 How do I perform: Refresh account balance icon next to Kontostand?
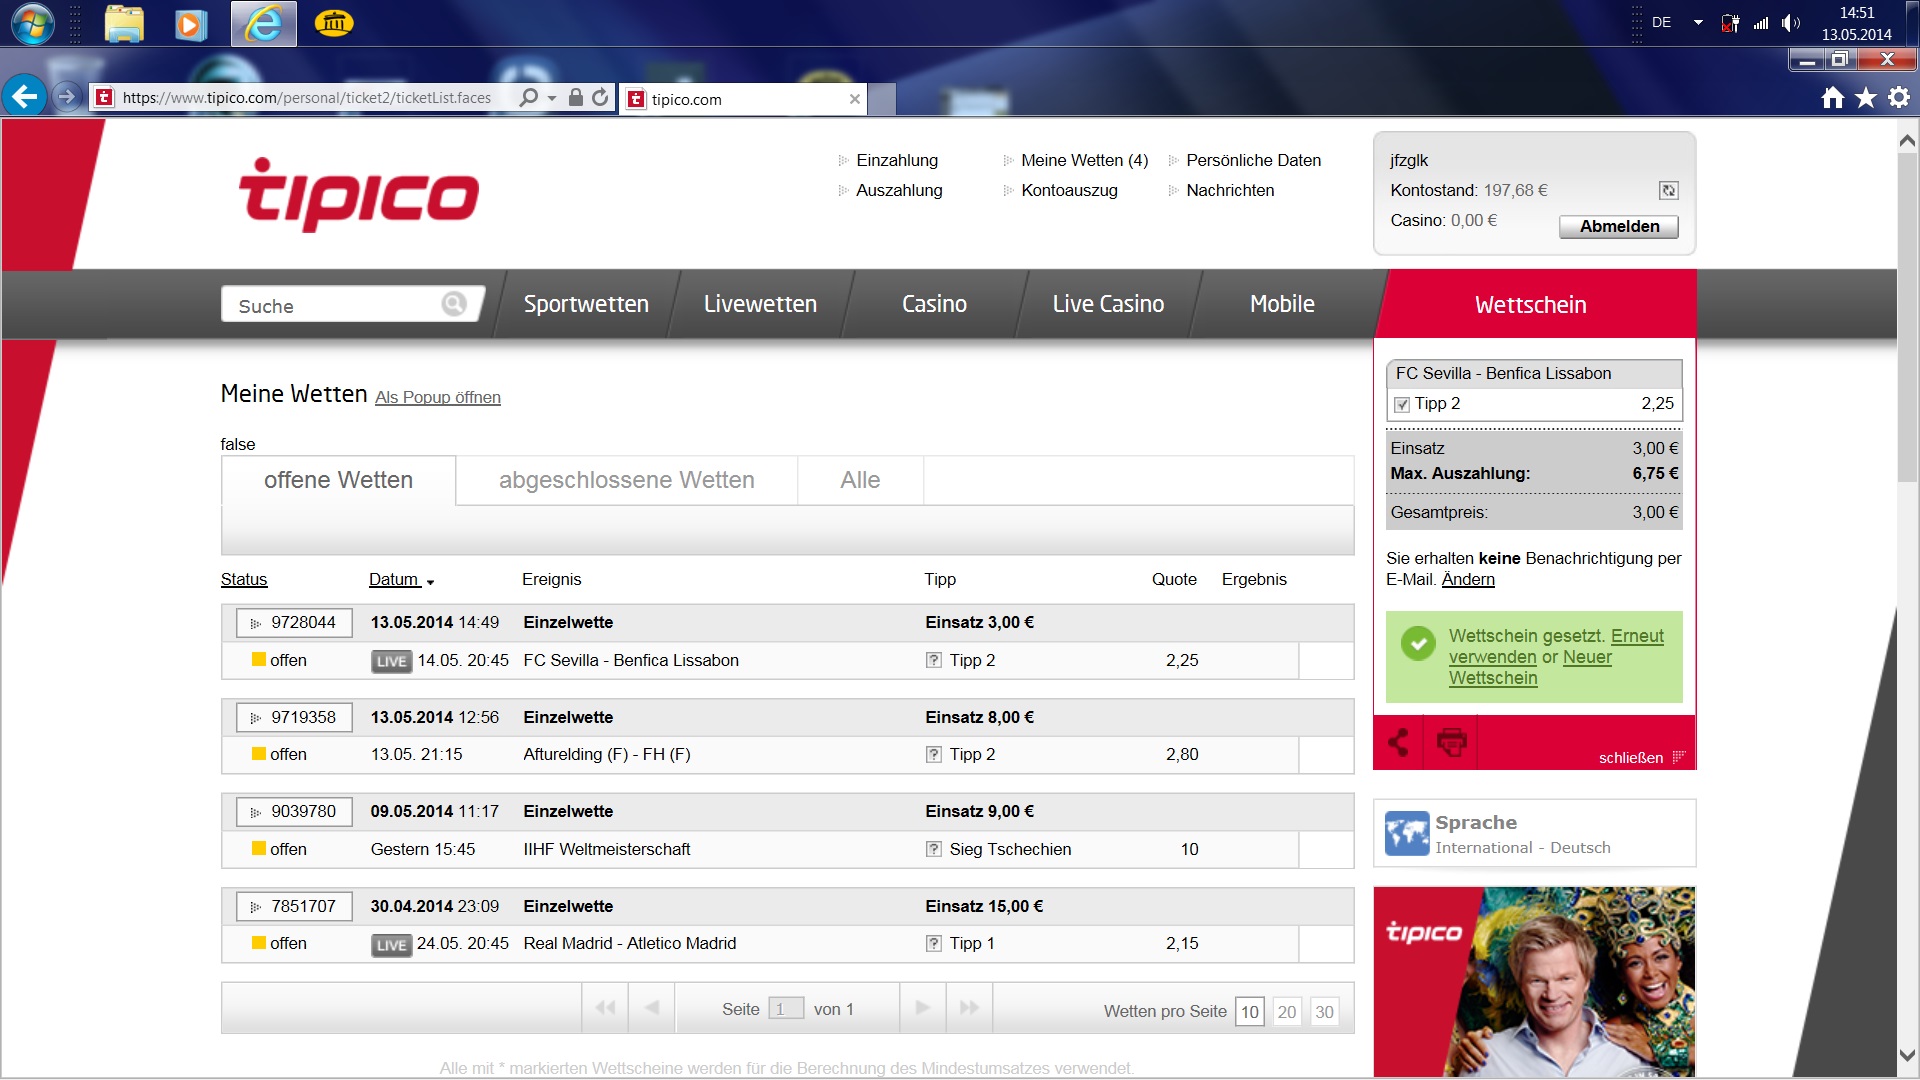(1668, 190)
